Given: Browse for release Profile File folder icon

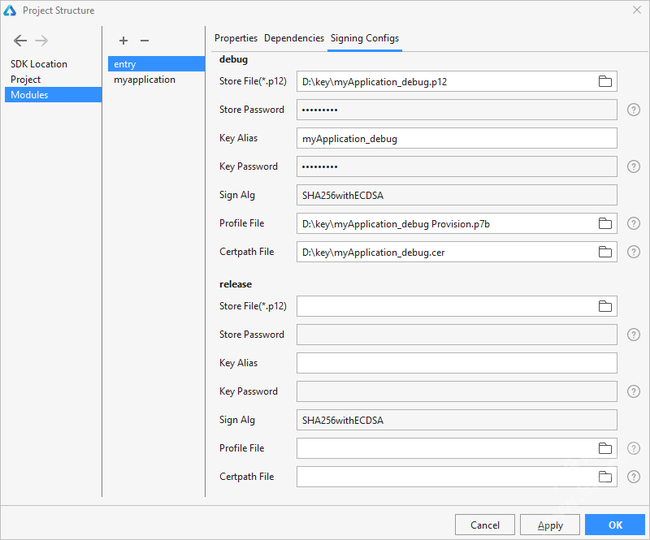Looking at the screenshot, I should click(605, 448).
